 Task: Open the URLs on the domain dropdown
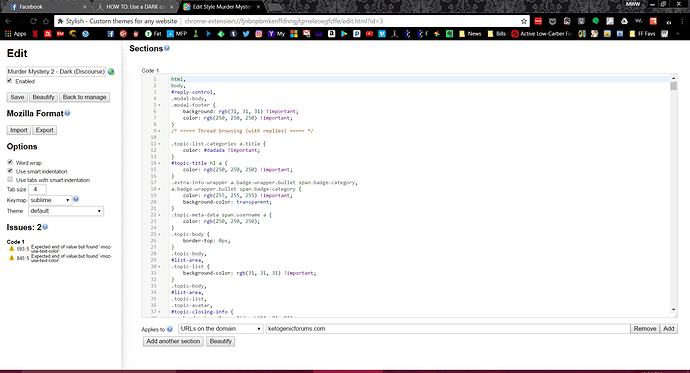point(221,329)
